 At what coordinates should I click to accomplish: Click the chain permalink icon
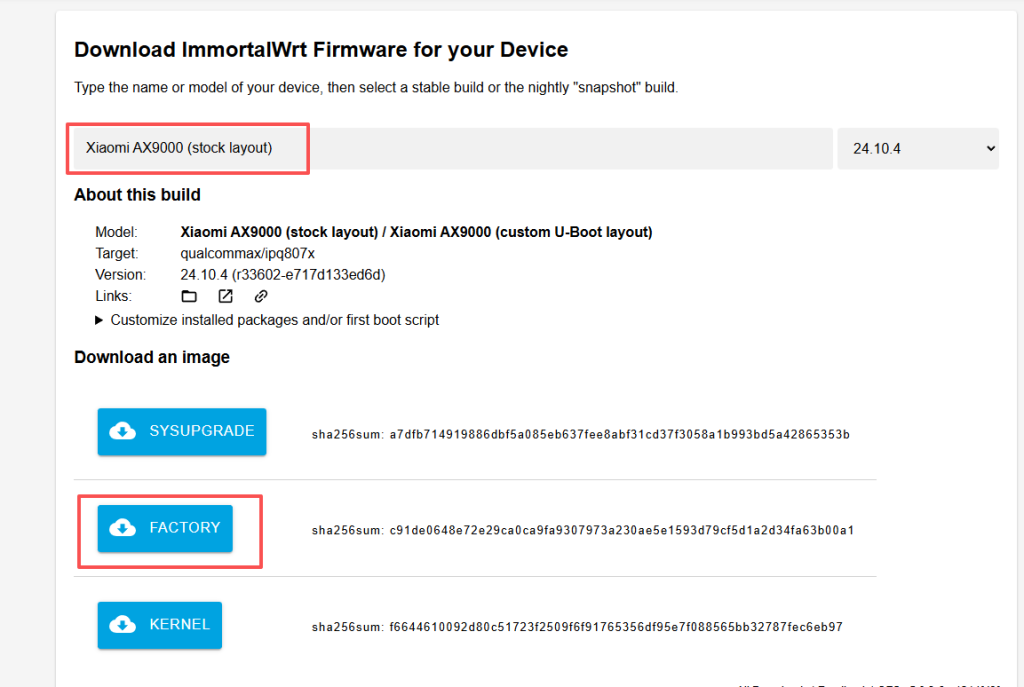261,296
